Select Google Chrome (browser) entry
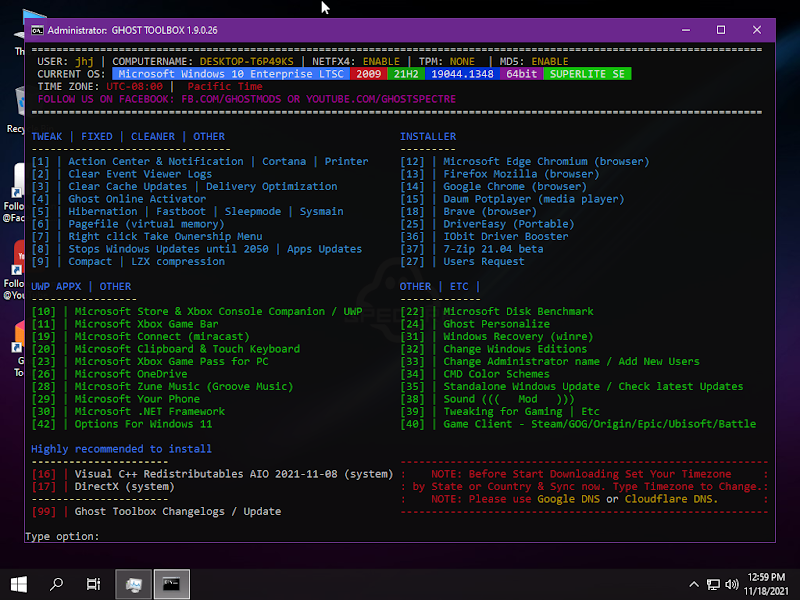 515,186
